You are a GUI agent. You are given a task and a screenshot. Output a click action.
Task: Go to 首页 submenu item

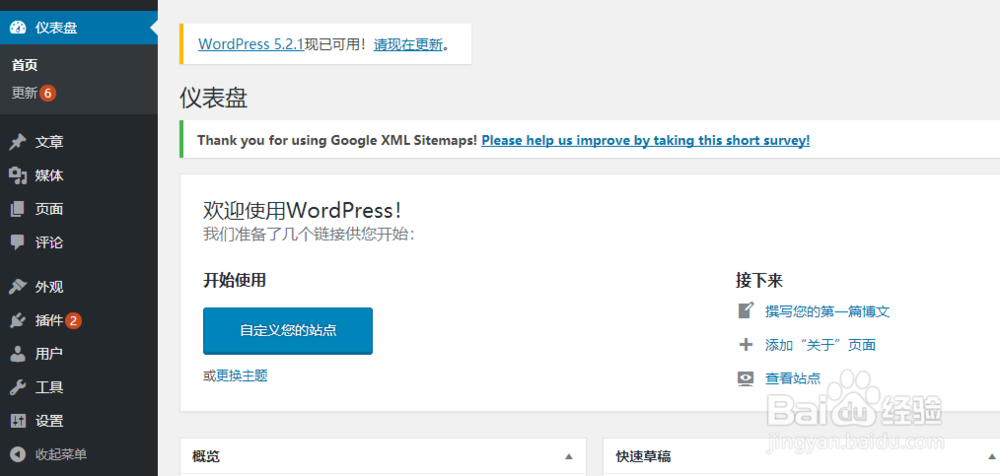pyautogui.click(x=25, y=64)
